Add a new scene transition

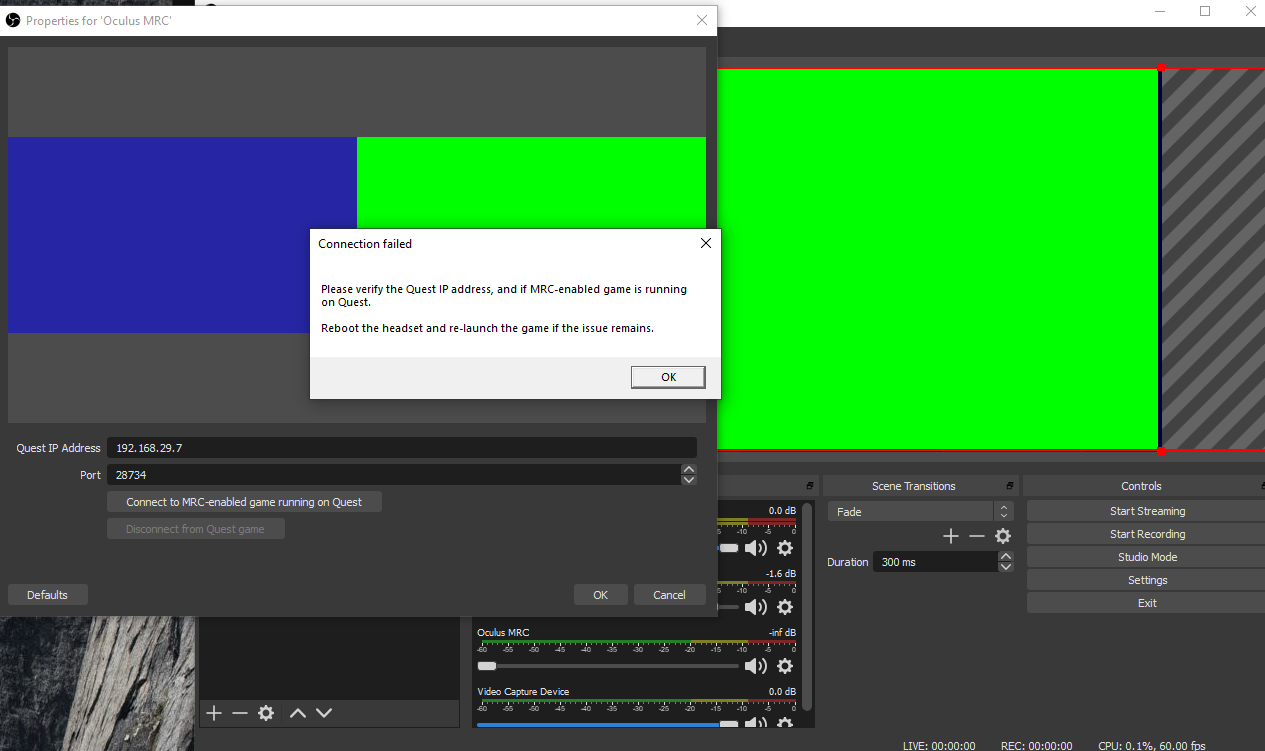click(950, 537)
